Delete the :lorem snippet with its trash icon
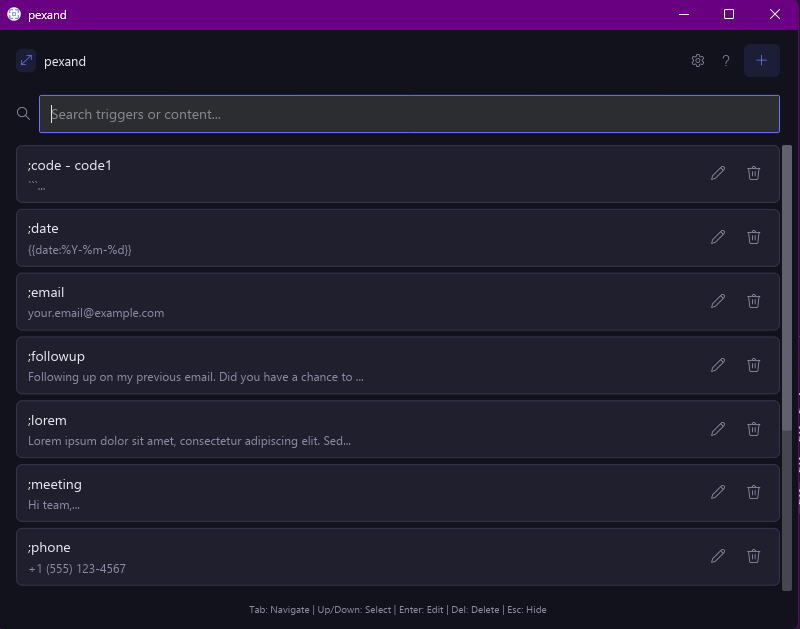Screen dimensions: 800x629 click(x=753, y=428)
